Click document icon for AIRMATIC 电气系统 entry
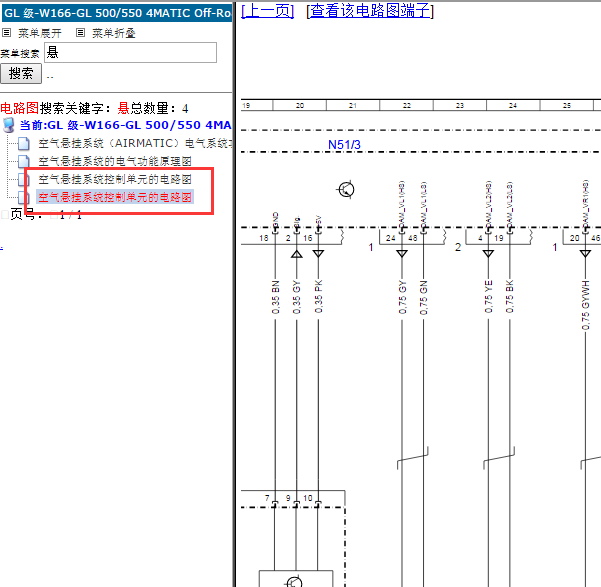The image size is (601, 587). [x=23, y=143]
